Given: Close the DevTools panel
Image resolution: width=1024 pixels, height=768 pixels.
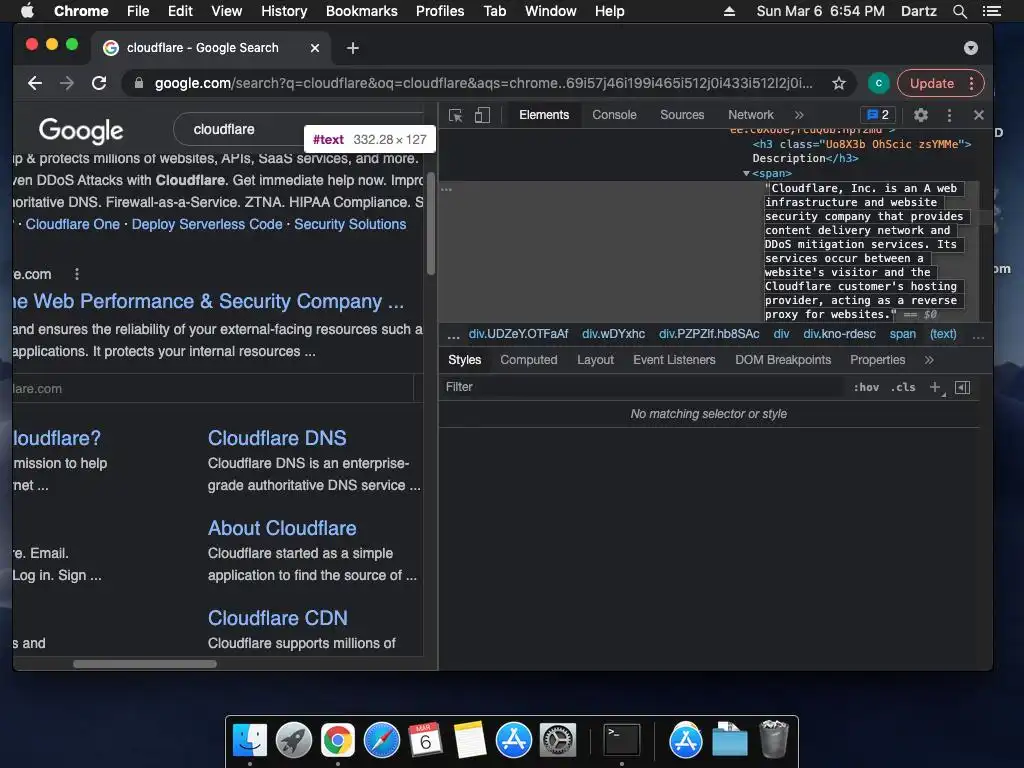Looking at the screenshot, I should click(x=978, y=115).
